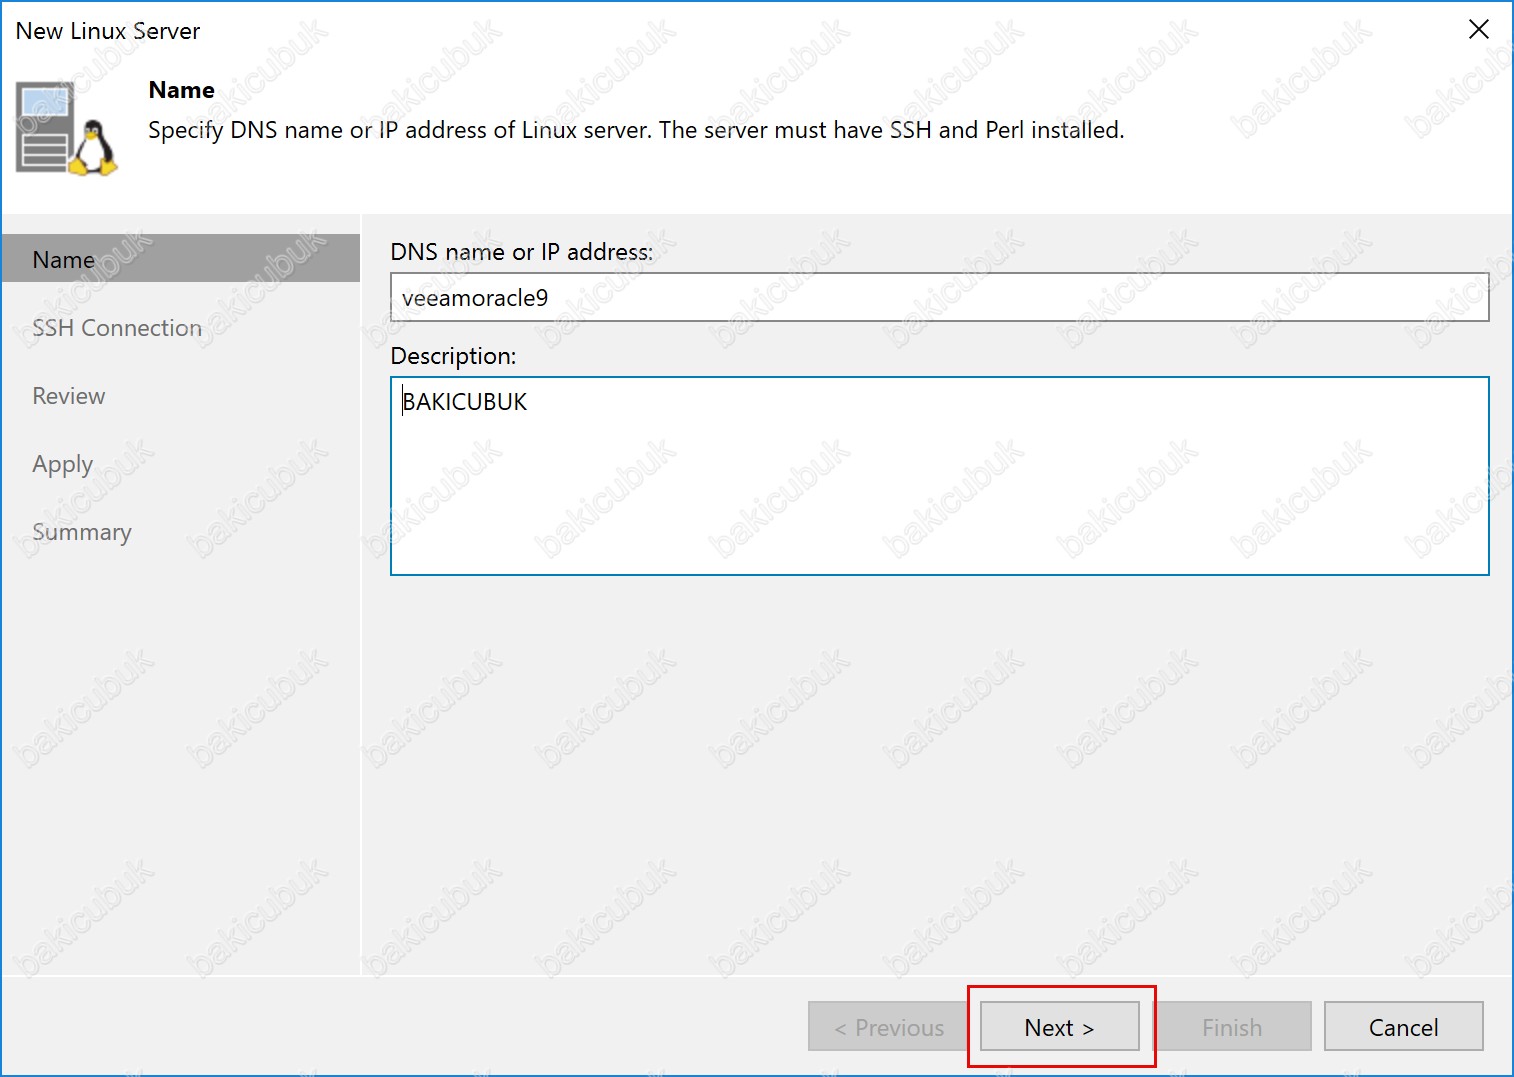Click the DNS name or IP address field
This screenshot has height=1077, width=1514.
[x=939, y=297]
